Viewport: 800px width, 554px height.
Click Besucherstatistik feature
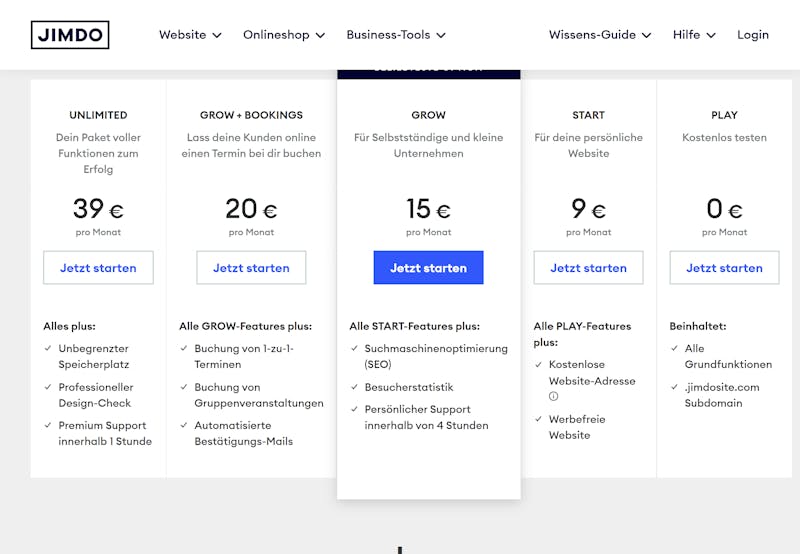[409, 387]
